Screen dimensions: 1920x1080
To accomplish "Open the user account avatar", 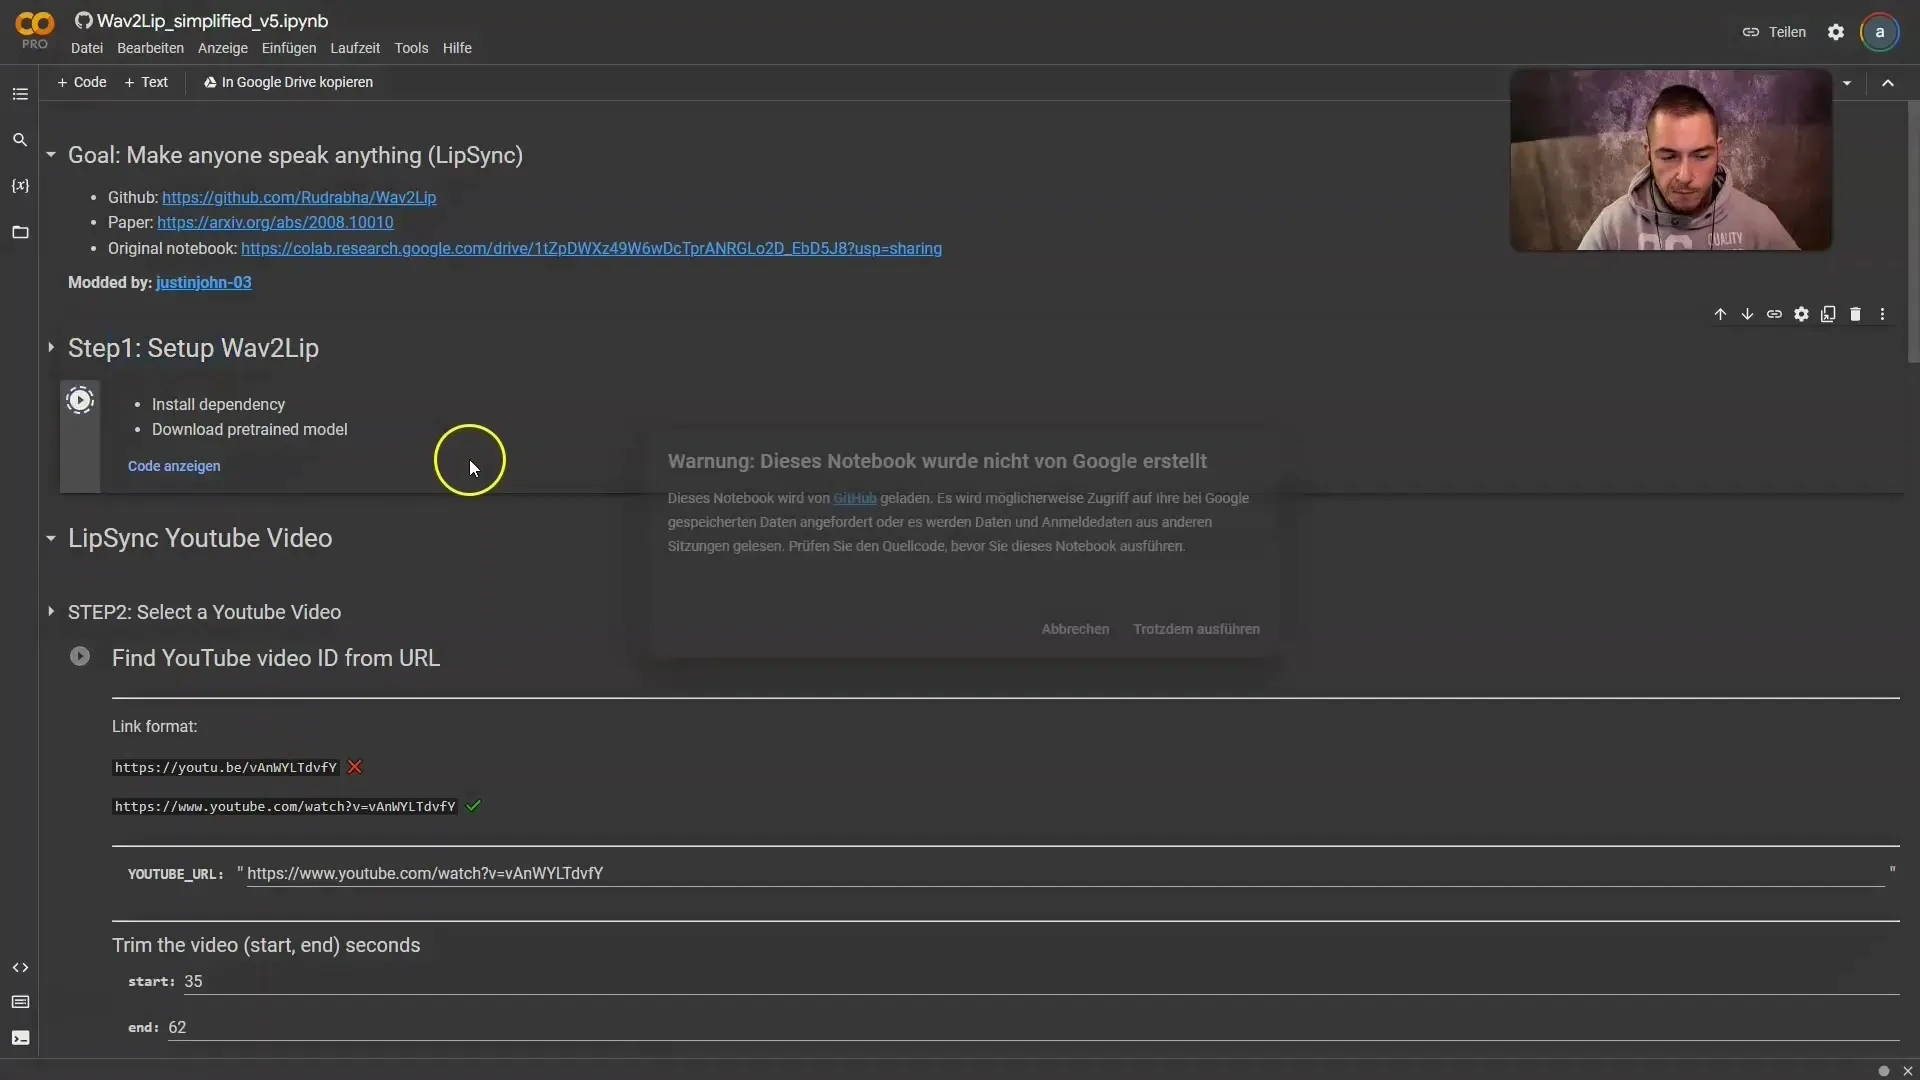I will (1880, 32).
